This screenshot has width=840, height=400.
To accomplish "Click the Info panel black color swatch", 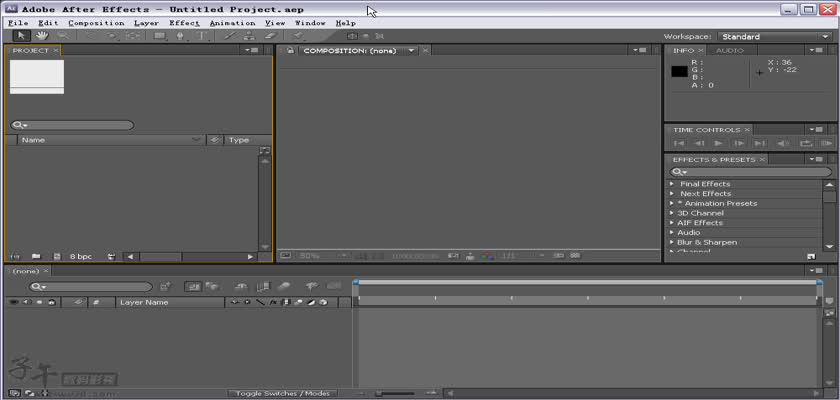I will [x=680, y=71].
